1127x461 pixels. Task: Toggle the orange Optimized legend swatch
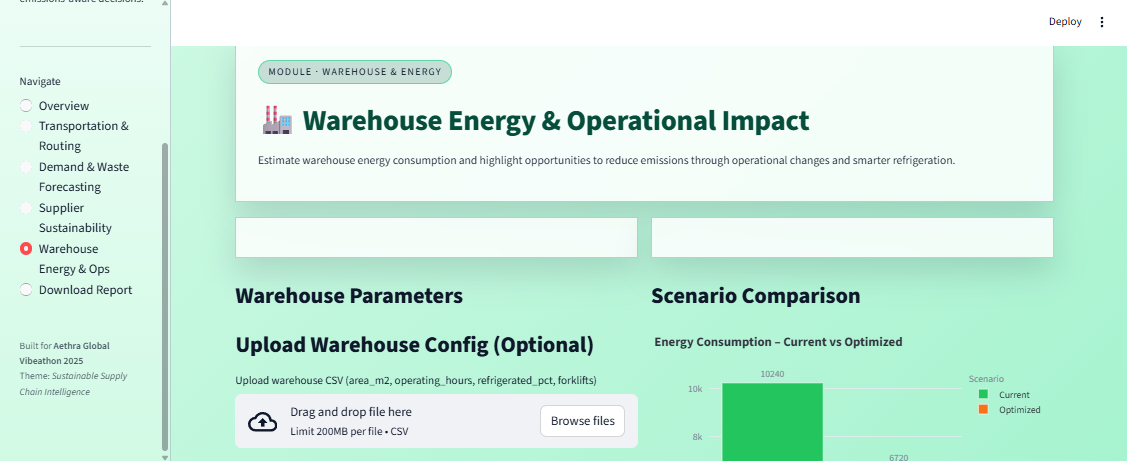point(983,409)
